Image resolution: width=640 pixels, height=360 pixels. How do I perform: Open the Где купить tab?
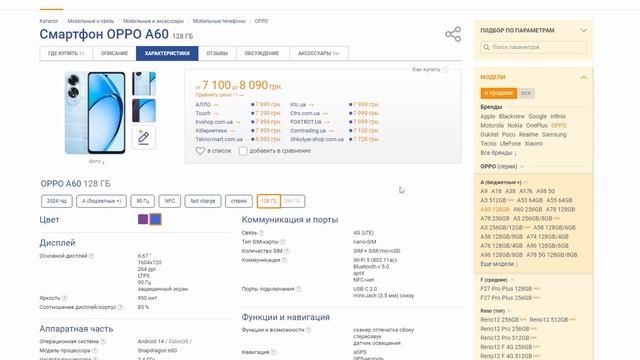tap(66, 53)
